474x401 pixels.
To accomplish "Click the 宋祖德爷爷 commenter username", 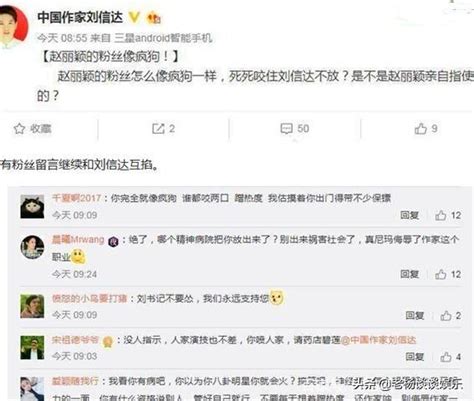I will [x=75, y=340].
